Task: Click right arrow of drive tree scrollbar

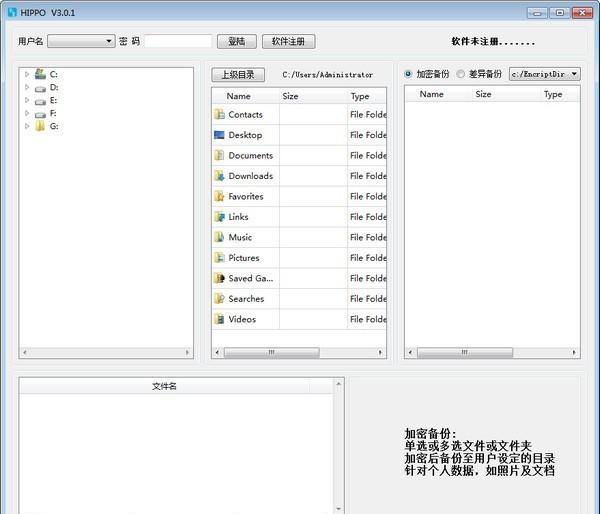Action: tap(188, 352)
